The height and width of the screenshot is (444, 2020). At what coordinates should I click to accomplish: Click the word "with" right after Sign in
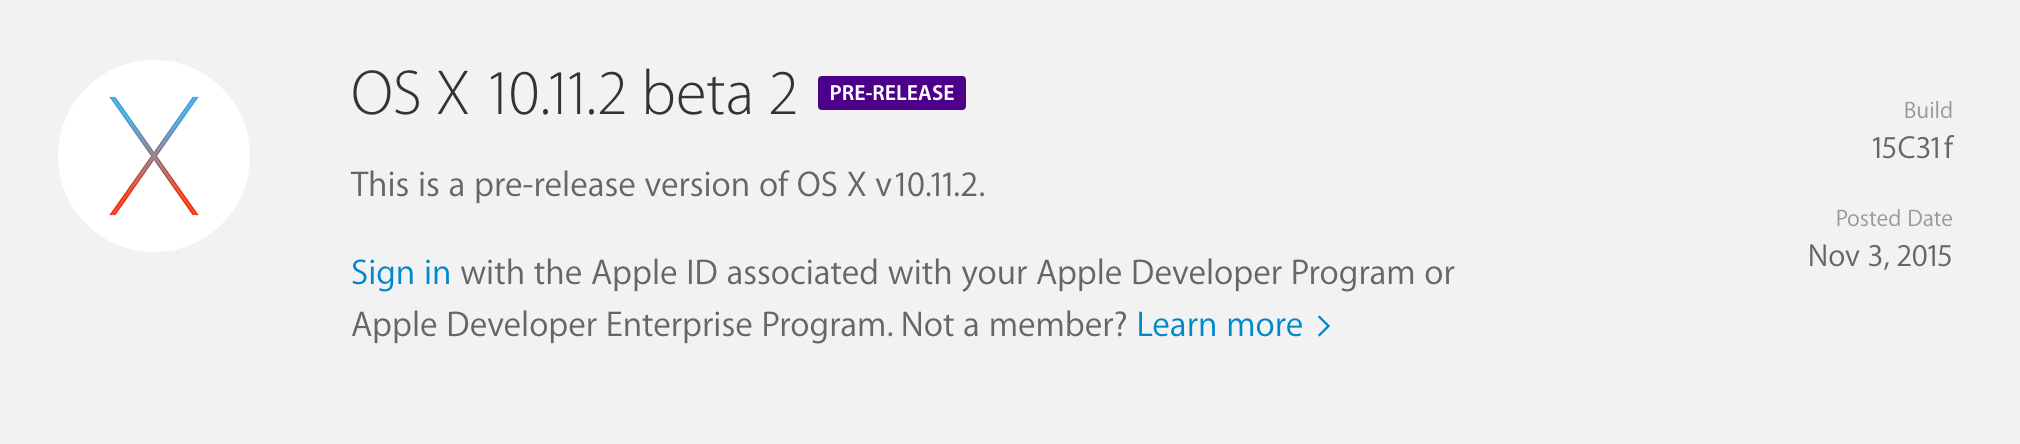coord(492,273)
